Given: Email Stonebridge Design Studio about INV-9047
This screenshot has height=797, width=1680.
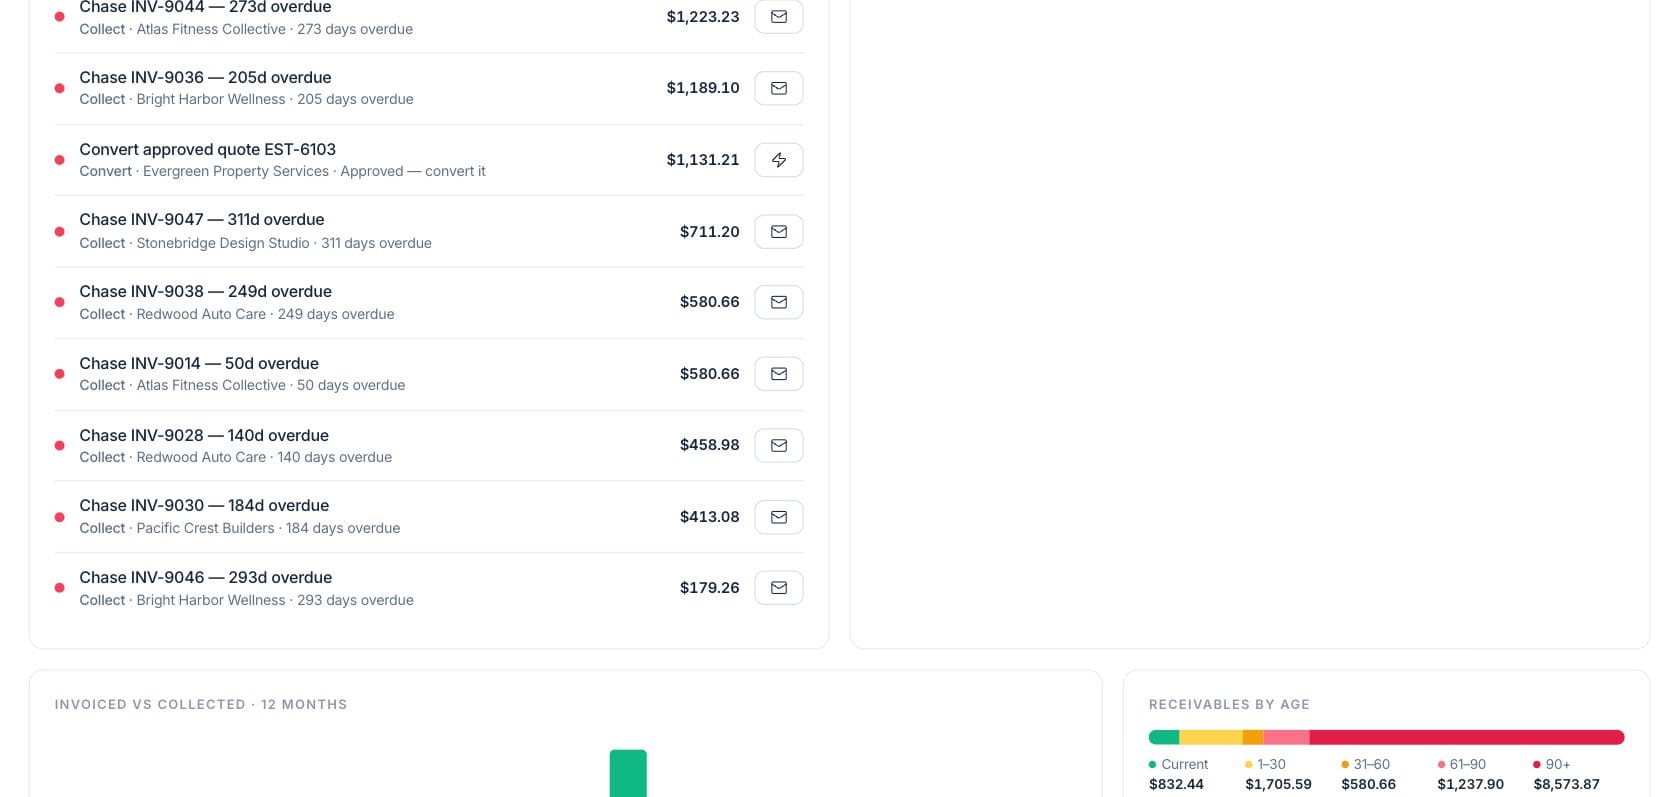Looking at the screenshot, I should tap(778, 231).
